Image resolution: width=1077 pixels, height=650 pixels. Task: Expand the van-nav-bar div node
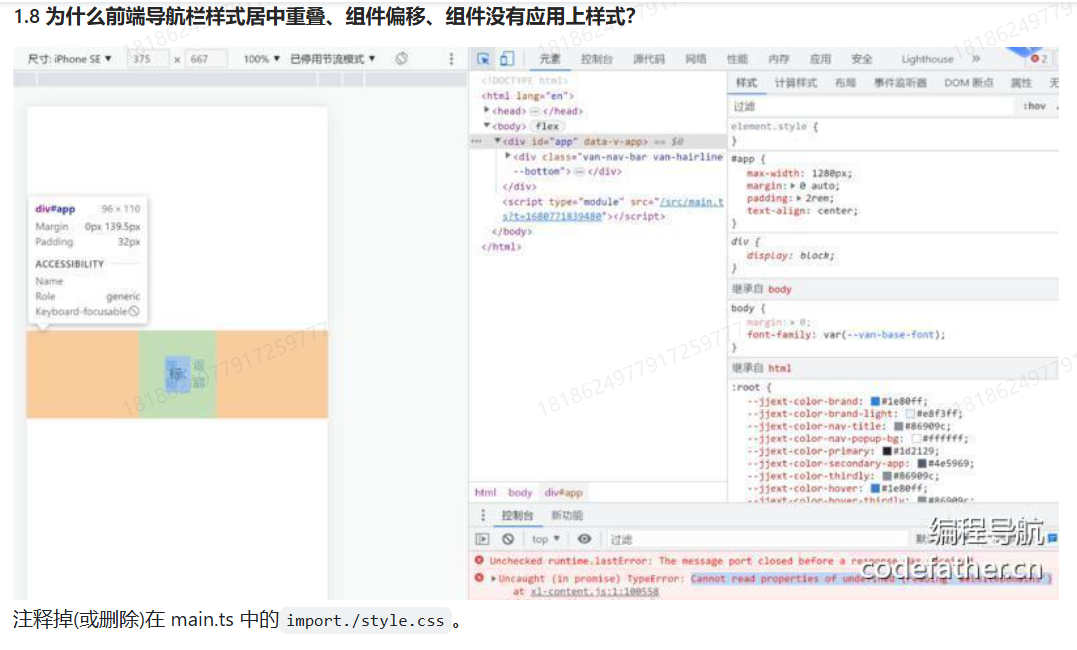pos(508,156)
